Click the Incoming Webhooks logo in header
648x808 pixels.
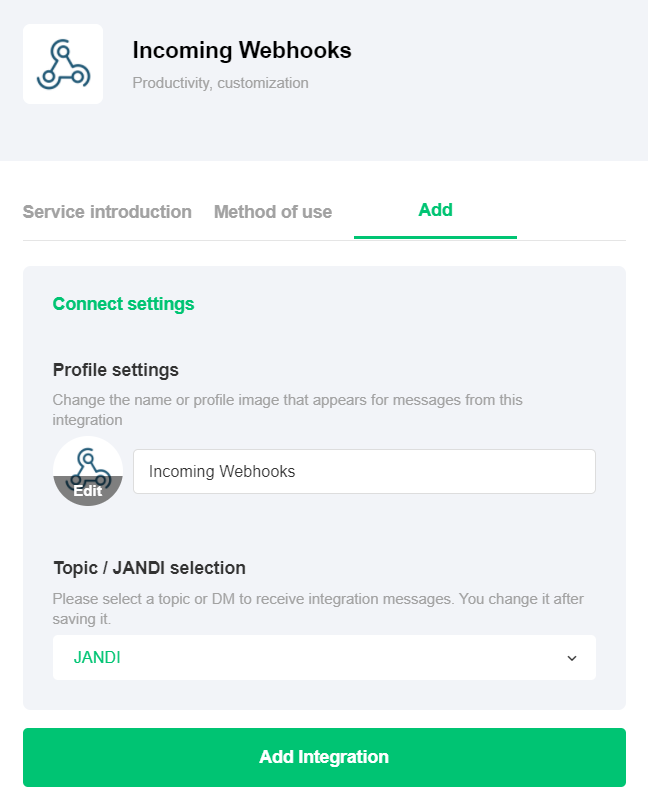pos(63,64)
